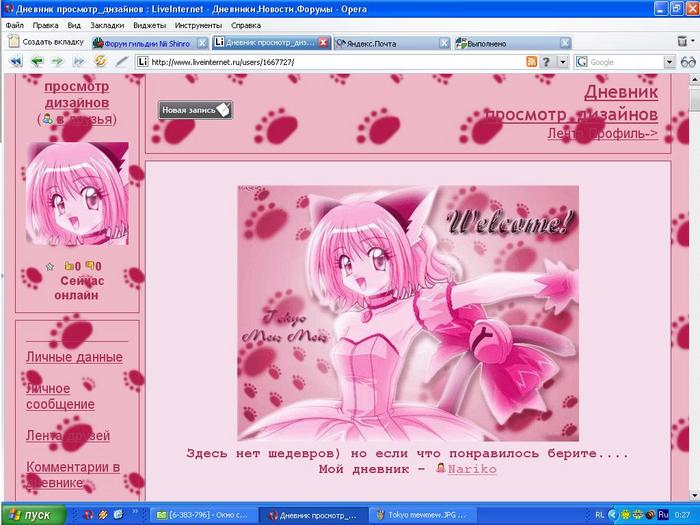700x525 pixels.
Task: Click in the Google search field
Action: 625,62
